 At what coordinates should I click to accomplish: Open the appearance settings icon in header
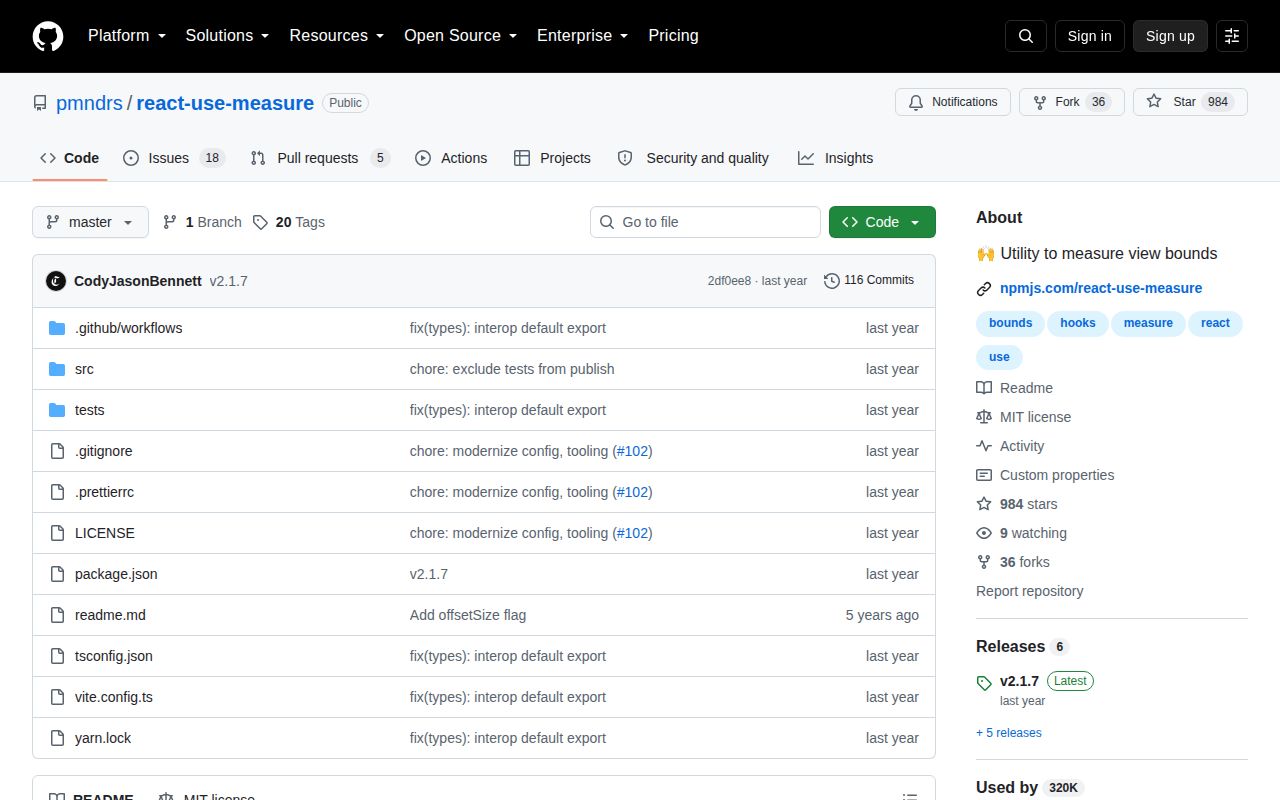[x=1232, y=36]
